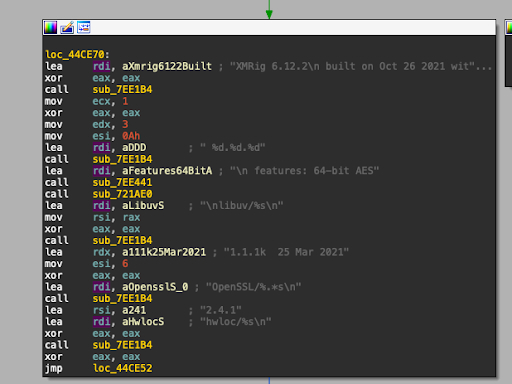Click the rax operand in mov rsi, rax
The width and height of the screenshot is (512, 384).
pos(131,217)
